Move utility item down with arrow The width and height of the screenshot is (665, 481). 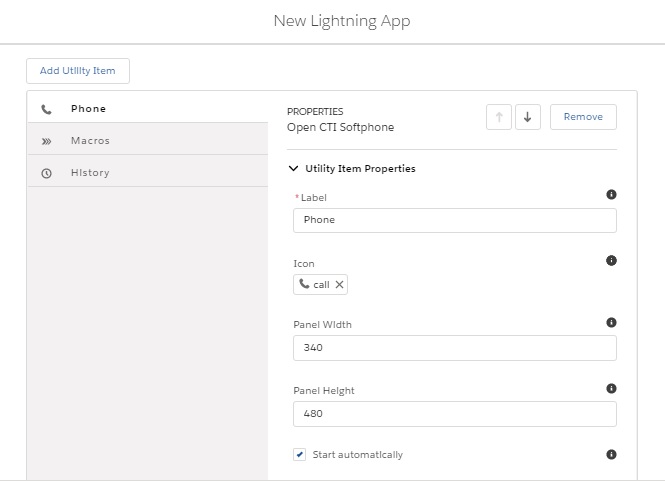[x=527, y=117]
